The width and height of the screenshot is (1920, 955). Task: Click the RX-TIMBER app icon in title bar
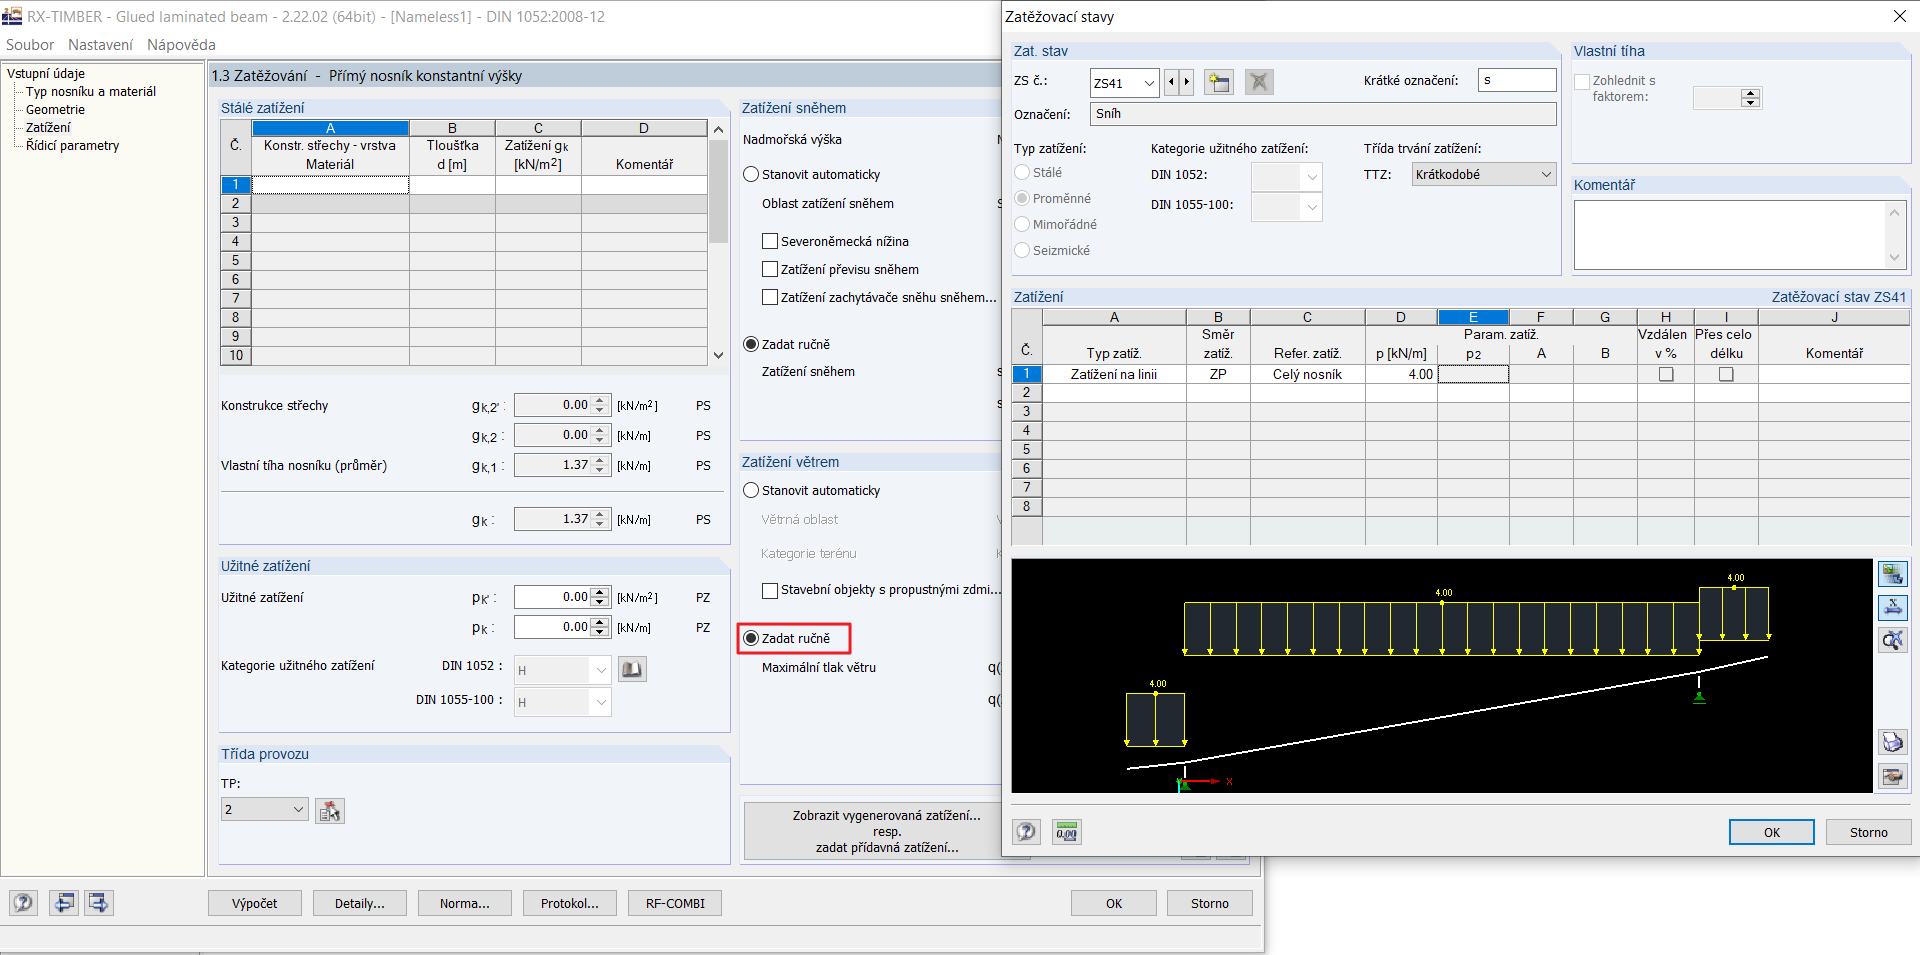tap(12, 16)
